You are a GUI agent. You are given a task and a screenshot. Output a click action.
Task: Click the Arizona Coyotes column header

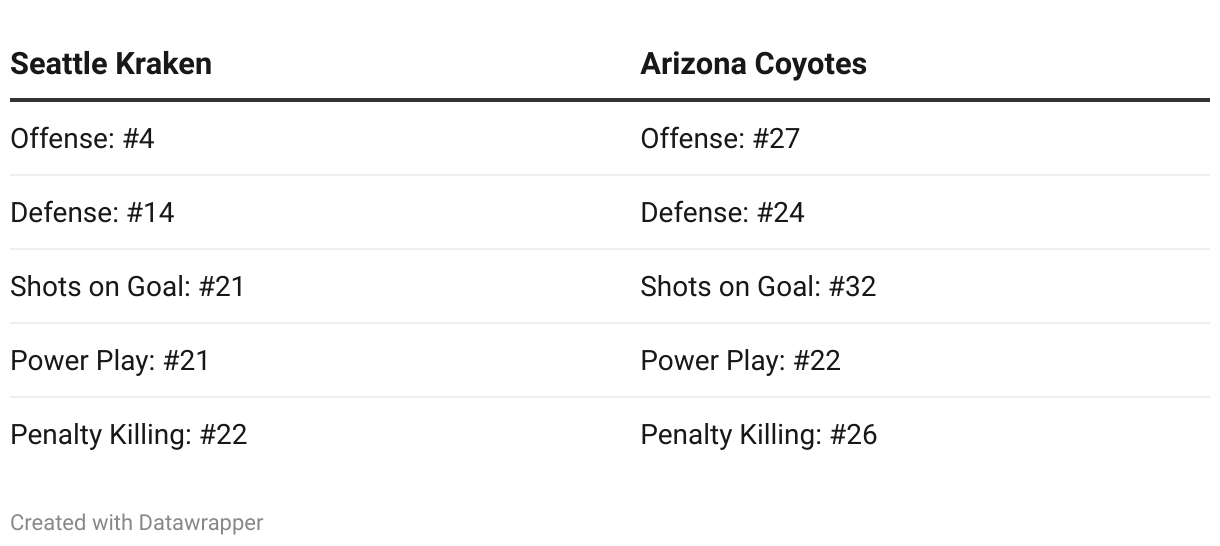(x=753, y=64)
